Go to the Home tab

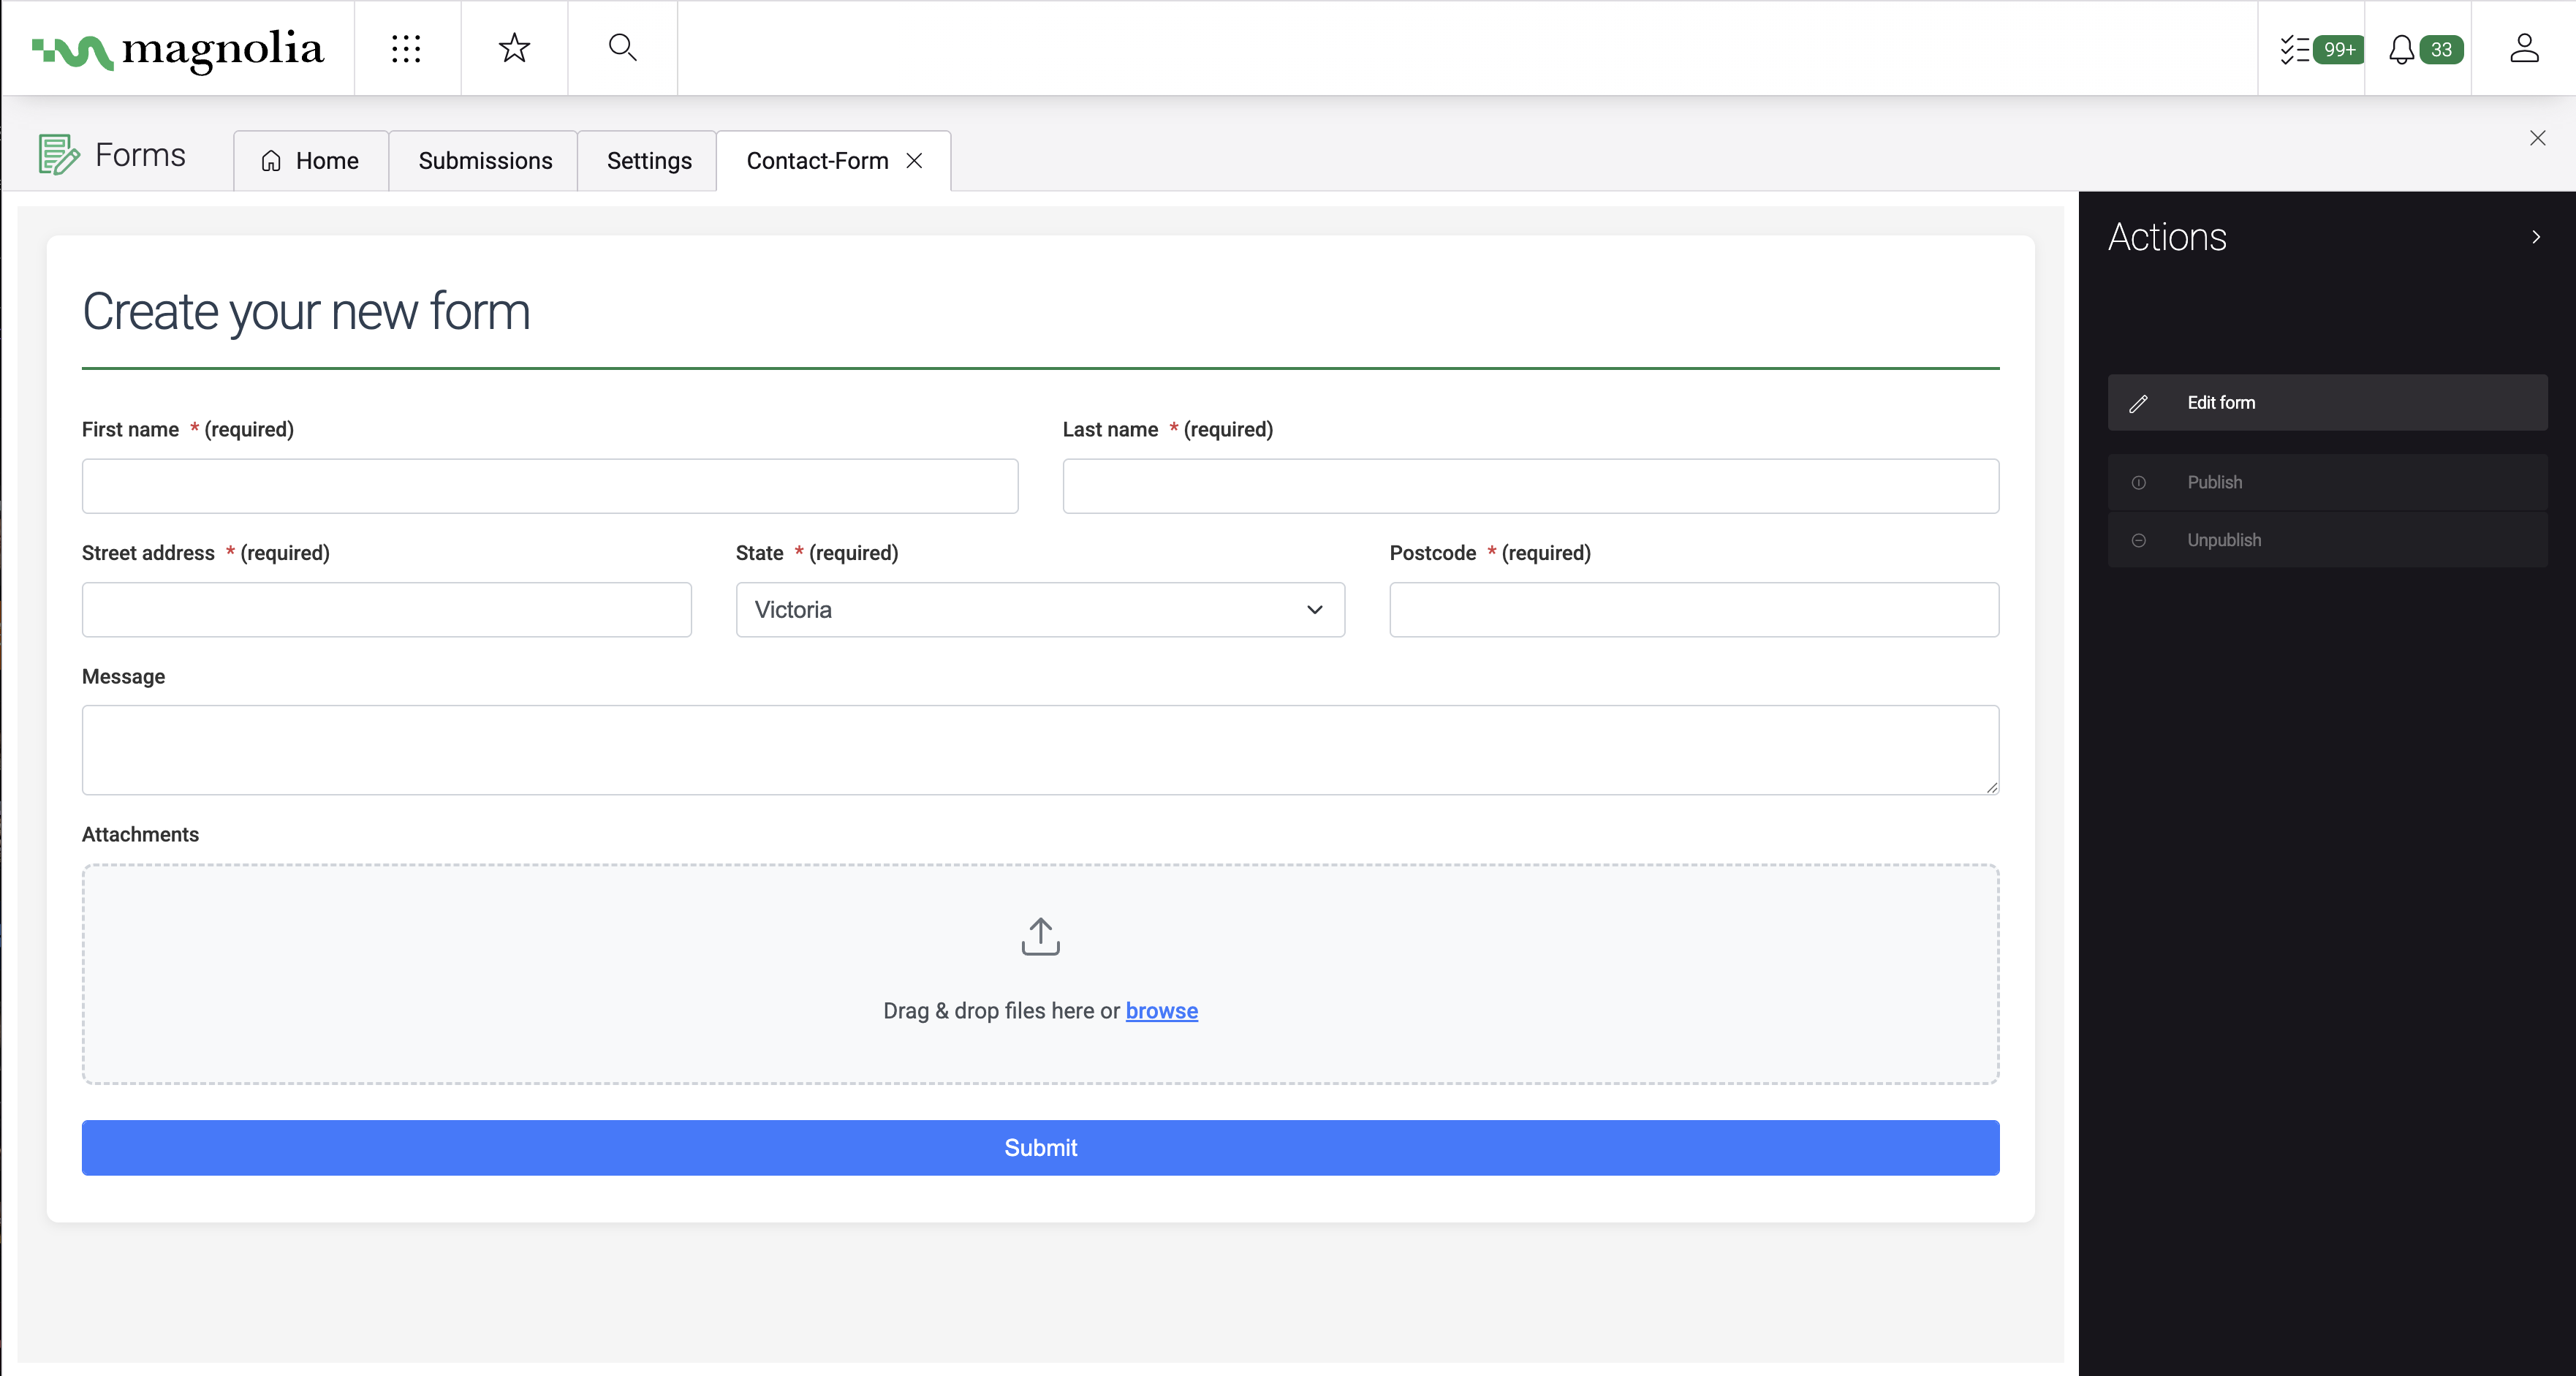tap(311, 161)
